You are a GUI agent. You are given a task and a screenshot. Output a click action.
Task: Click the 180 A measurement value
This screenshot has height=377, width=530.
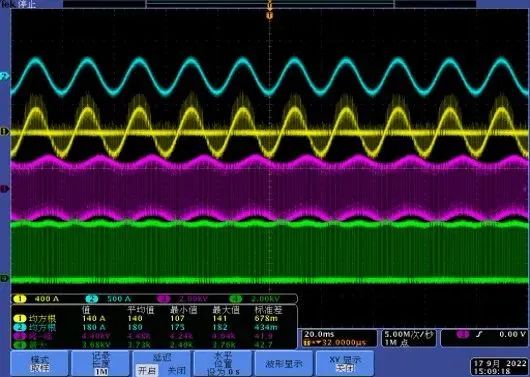pos(94,327)
